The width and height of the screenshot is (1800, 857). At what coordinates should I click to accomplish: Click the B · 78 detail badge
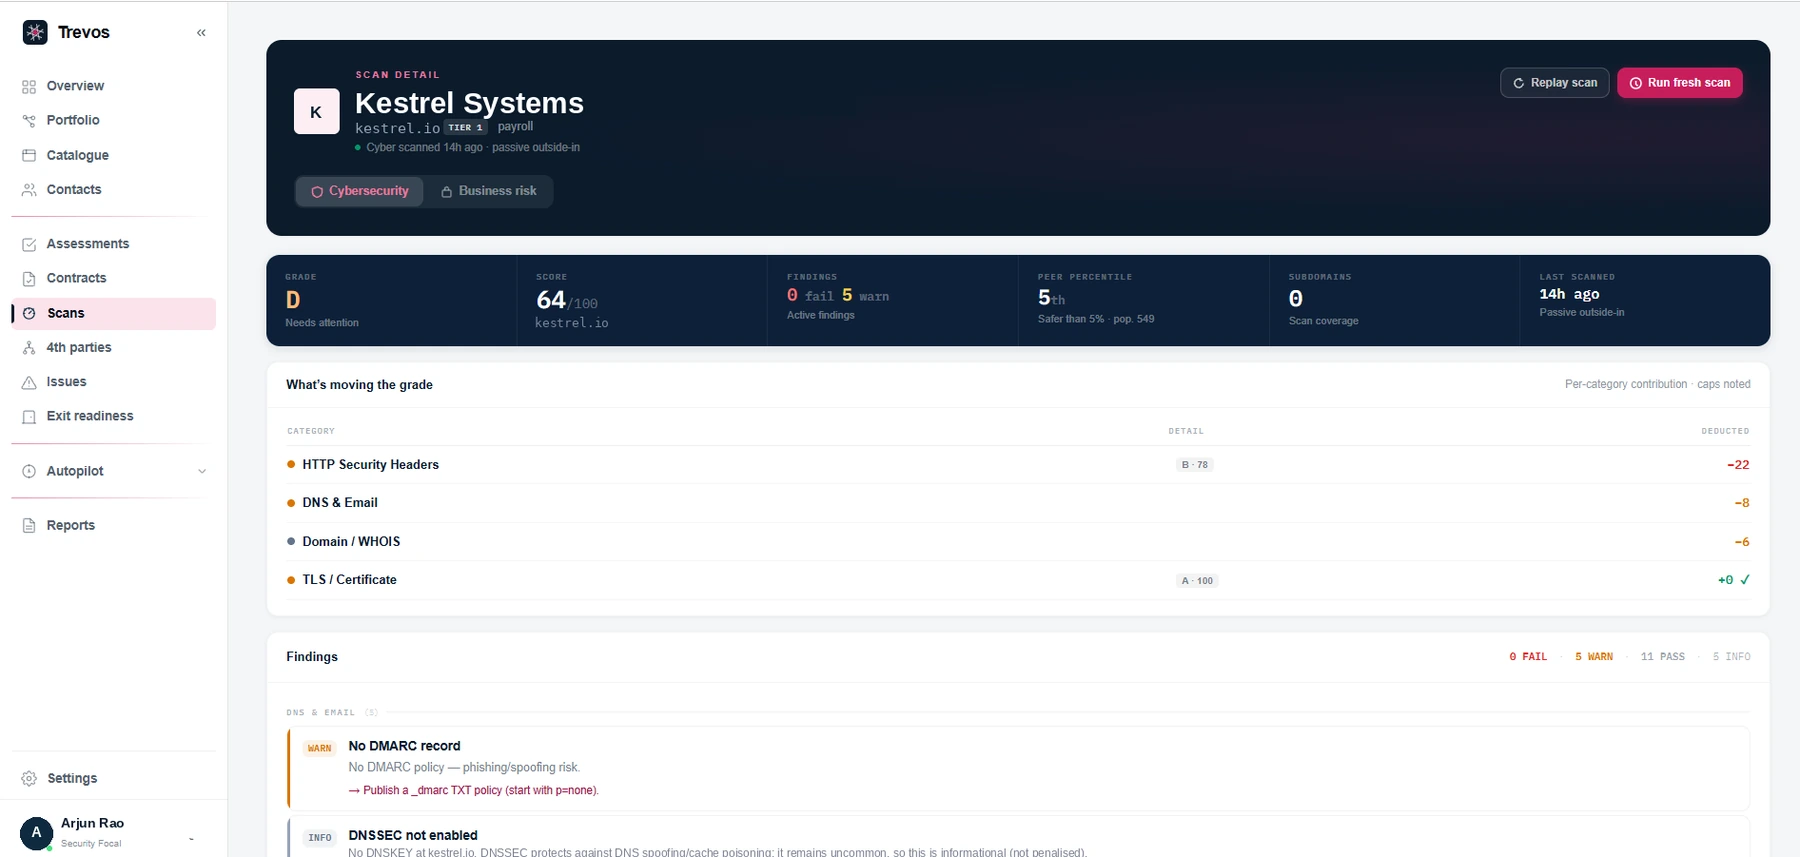[x=1195, y=465]
